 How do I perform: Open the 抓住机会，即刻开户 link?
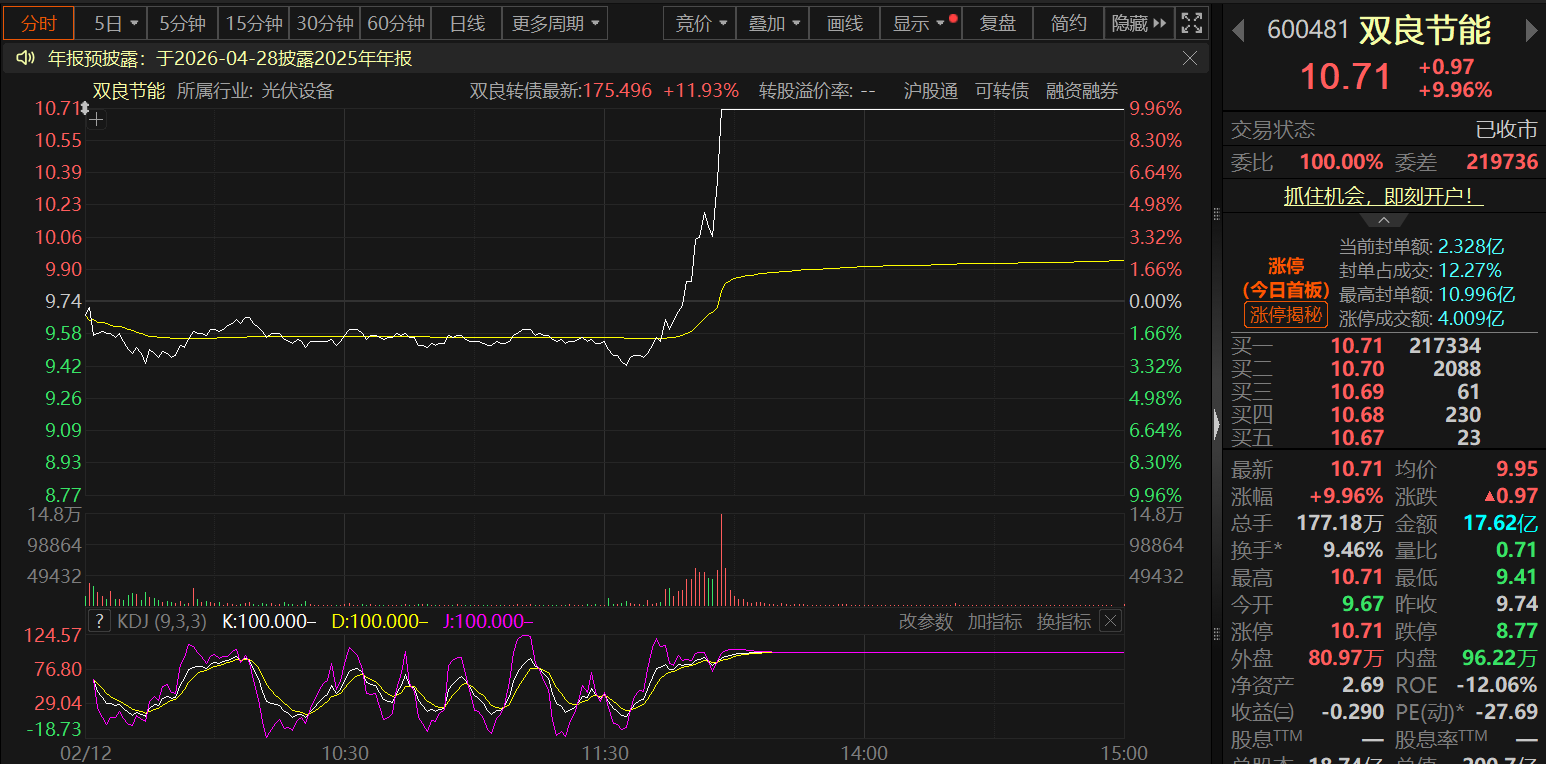click(x=1383, y=196)
